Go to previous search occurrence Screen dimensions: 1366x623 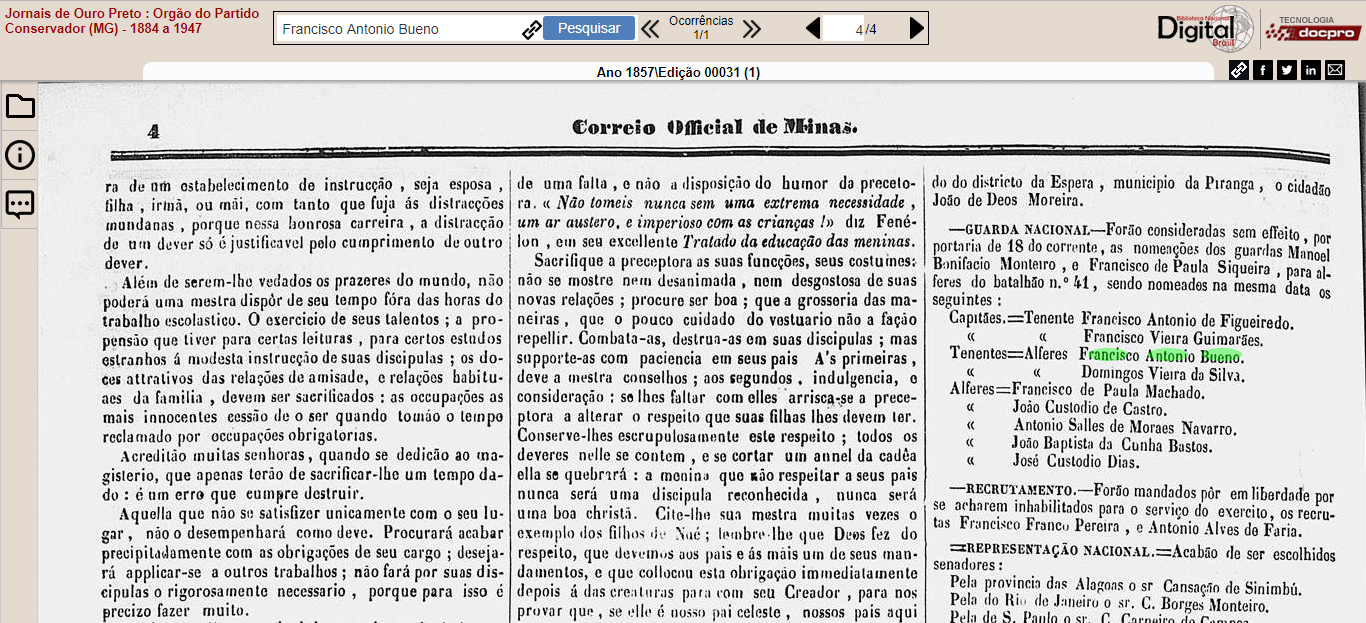[650, 29]
